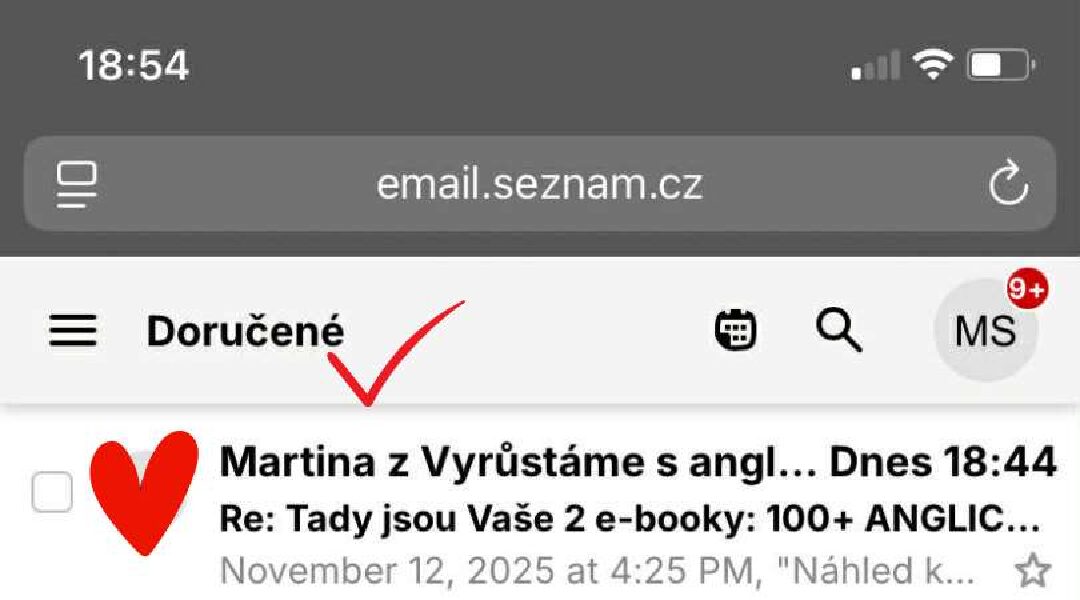The image size is (1080, 600).
Task: Open the email search magnifier
Action: 838,330
